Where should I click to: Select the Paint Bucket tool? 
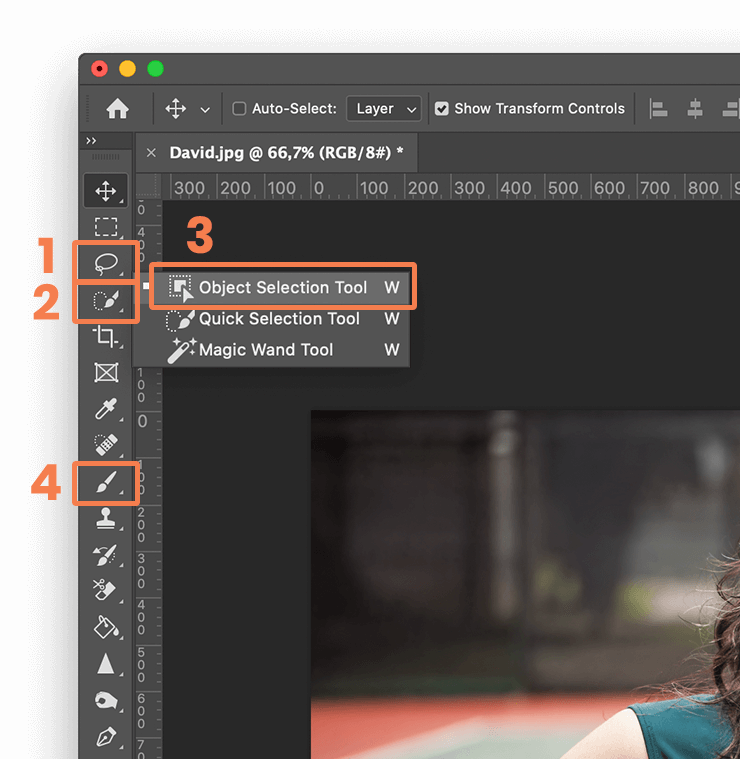106,627
